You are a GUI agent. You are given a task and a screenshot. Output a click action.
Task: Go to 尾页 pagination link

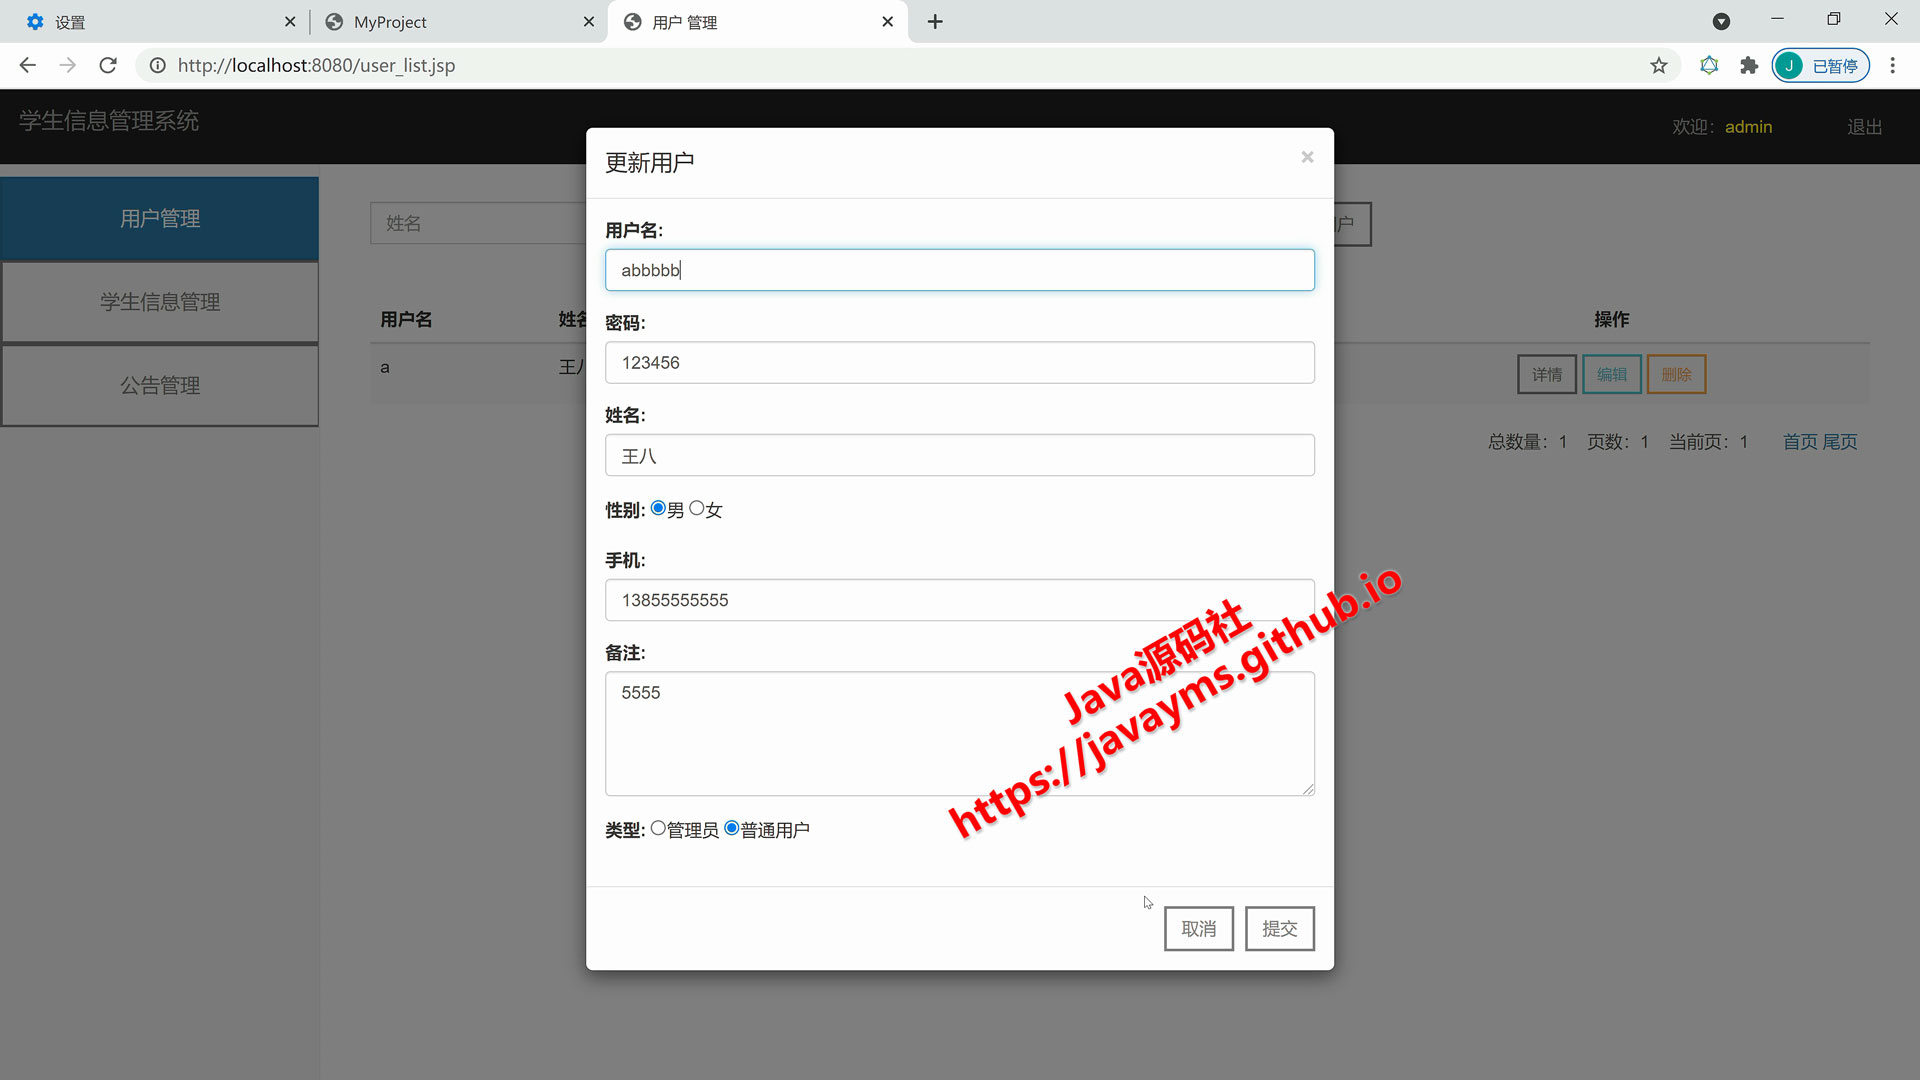click(x=1840, y=442)
